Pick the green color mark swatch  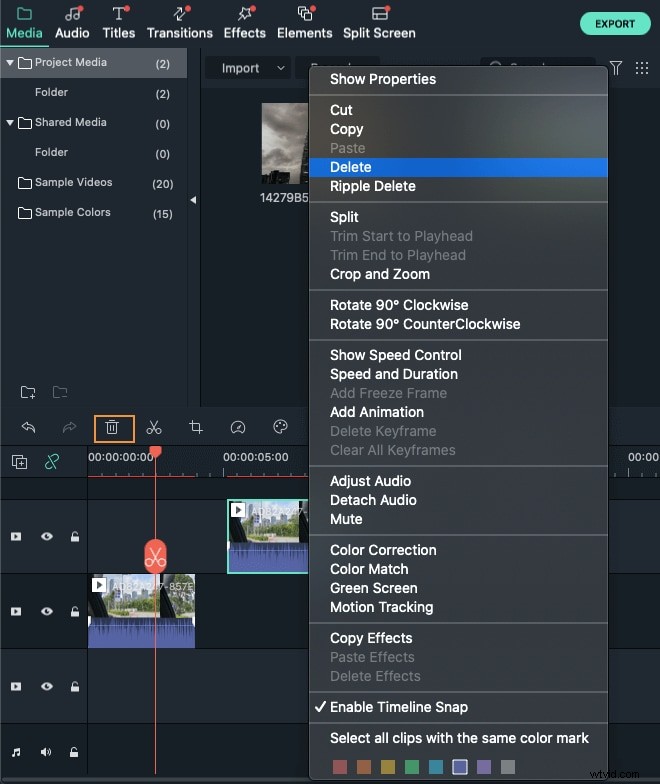tap(412, 766)
